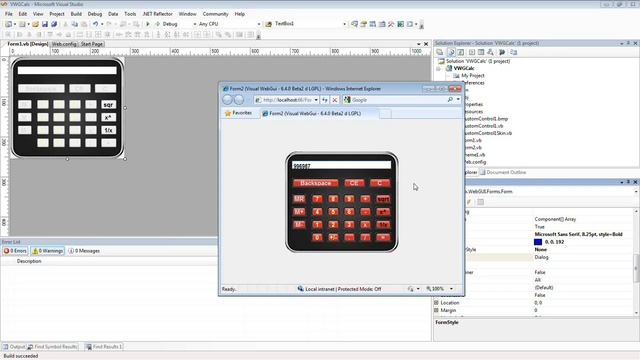Open the TextBox1 find combo box
Viewport: 640px width, 360px height.
(344, 24)
